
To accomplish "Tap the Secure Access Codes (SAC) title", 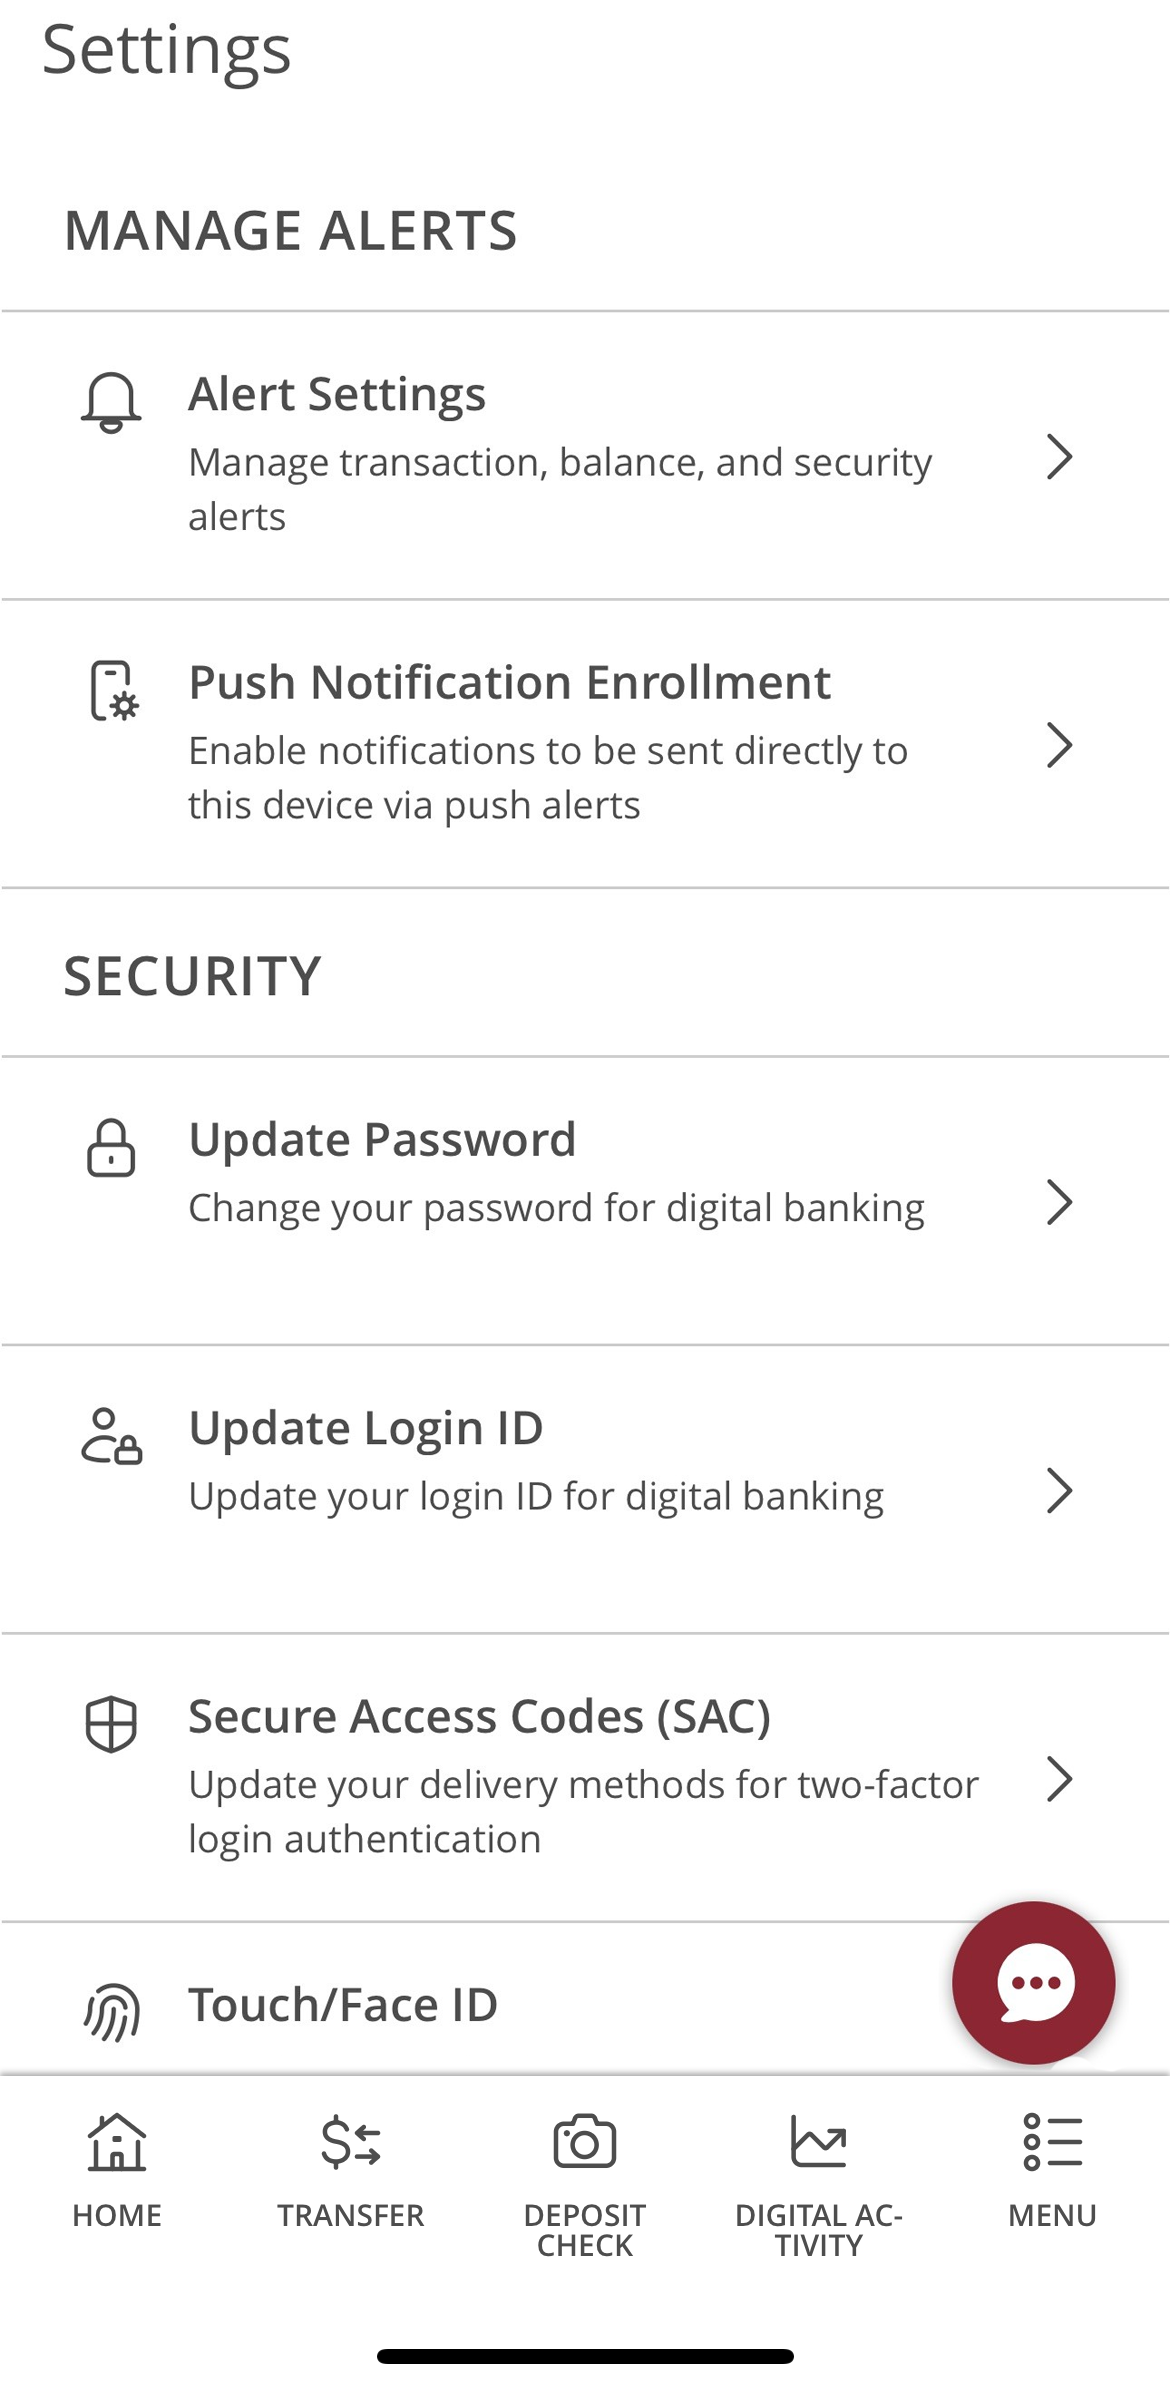I will pyautogui.click(x=479, y=1717).
